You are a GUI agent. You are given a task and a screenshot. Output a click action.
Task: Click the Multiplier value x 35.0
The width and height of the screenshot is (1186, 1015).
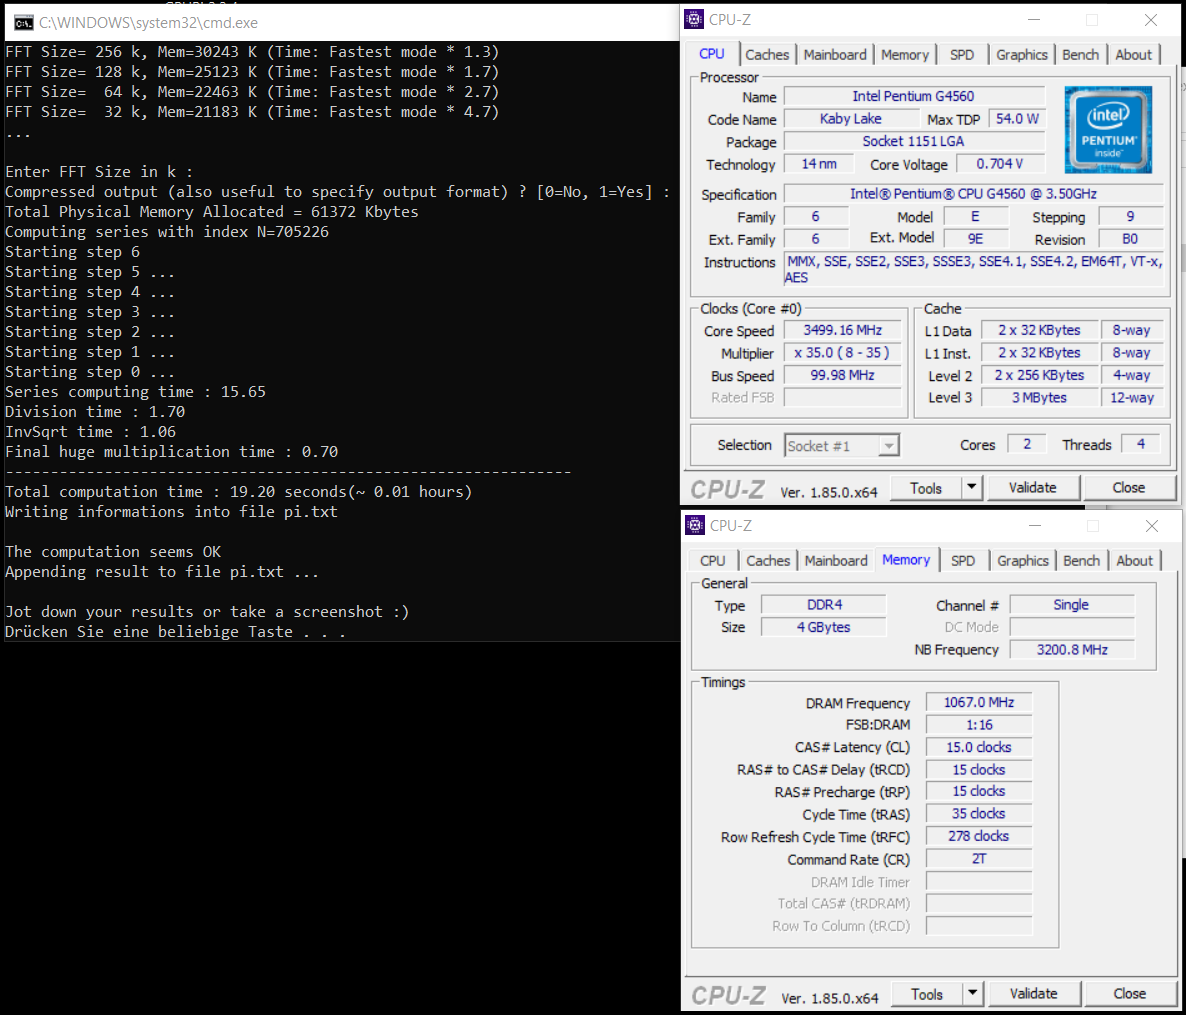pyautogui.click(x=843, y=353)
